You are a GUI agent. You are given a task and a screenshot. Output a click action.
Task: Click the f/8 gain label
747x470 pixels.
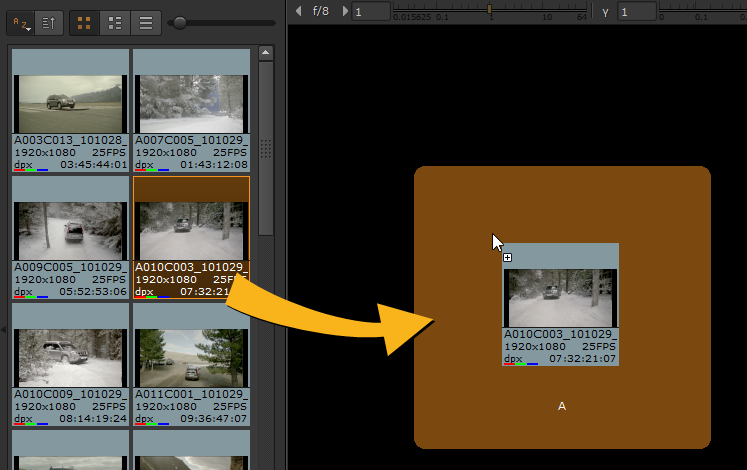321,11
